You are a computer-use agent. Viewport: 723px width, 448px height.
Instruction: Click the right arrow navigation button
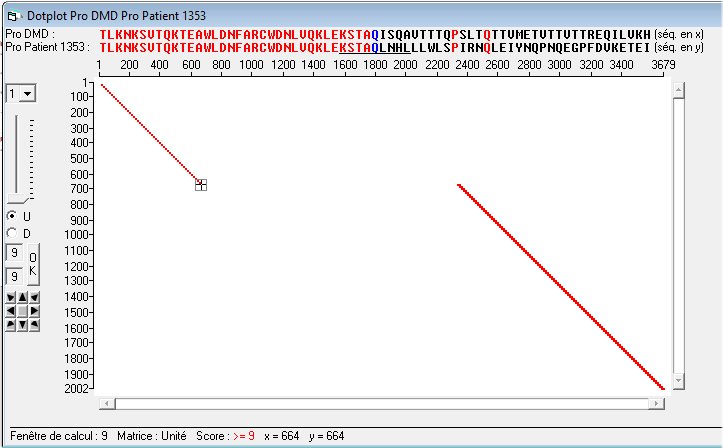click(34, 310)
